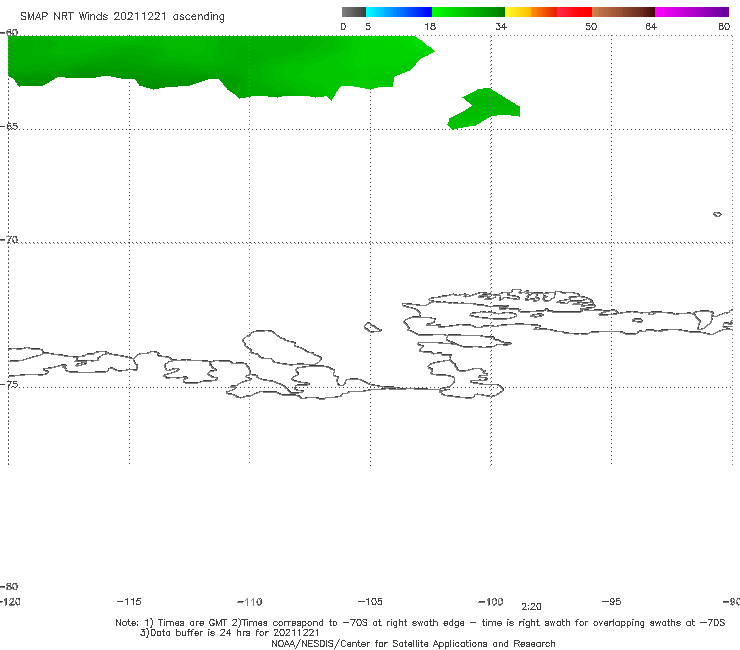This screenshot has height=650, width=740.
Task: Click the longitude label '-105'
Action: (370, 601)
